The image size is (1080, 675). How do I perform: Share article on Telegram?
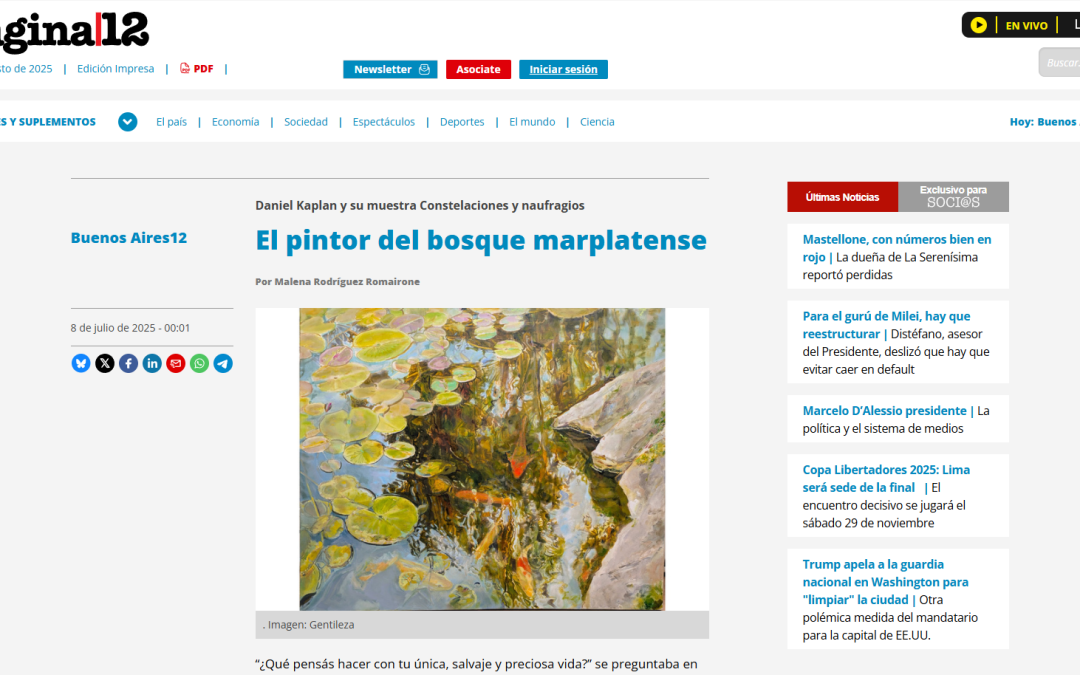tap(223, 363)
